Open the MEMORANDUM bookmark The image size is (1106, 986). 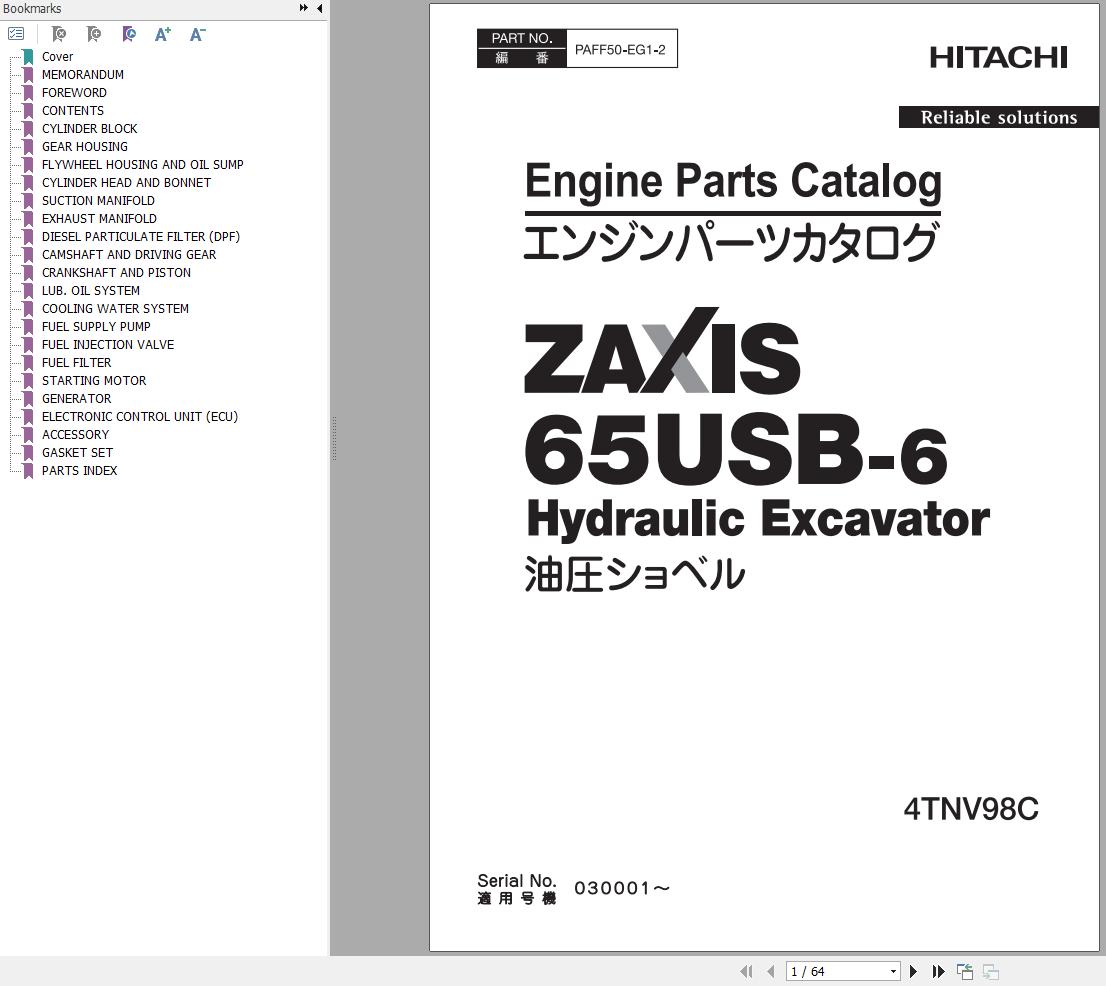83,75
